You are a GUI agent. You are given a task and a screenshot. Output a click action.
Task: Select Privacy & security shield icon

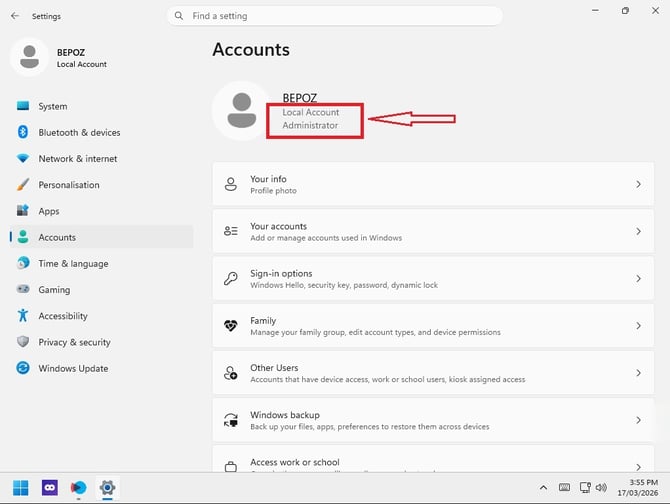pyautogui.click(x=23, y=342)
